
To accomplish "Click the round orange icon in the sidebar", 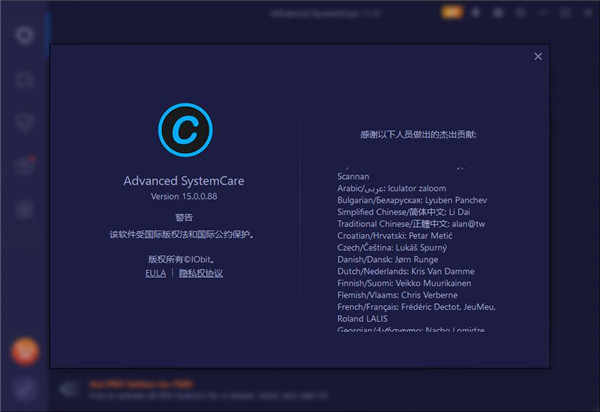I will point(25,352).
